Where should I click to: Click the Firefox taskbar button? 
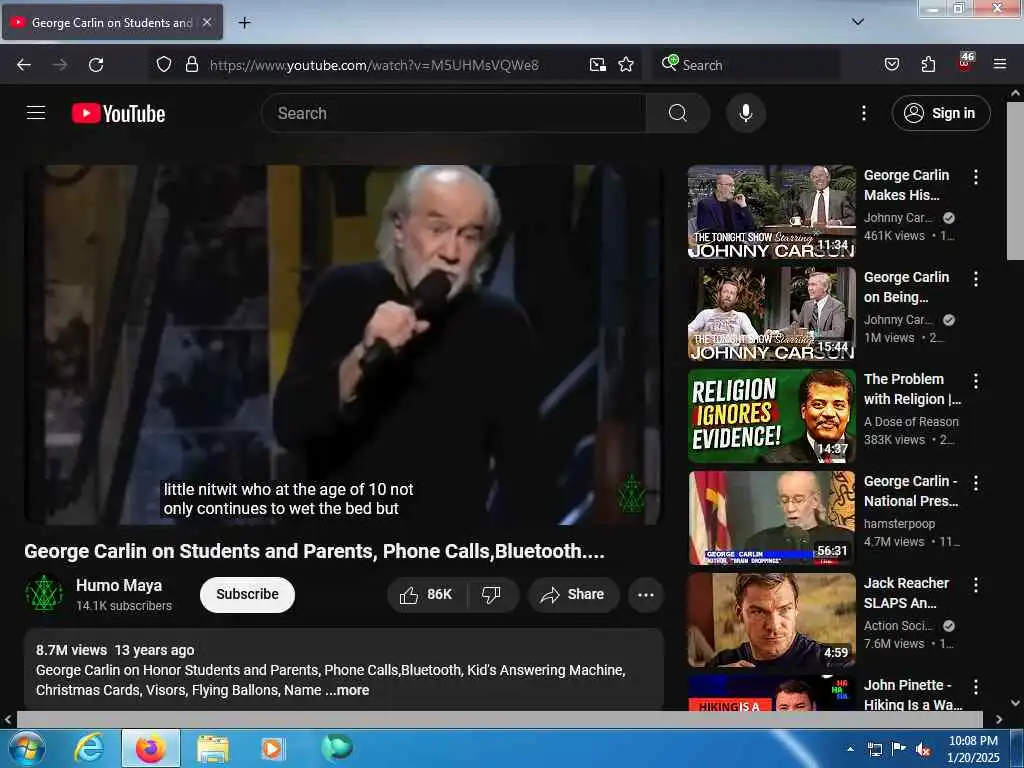coord(150,748)
